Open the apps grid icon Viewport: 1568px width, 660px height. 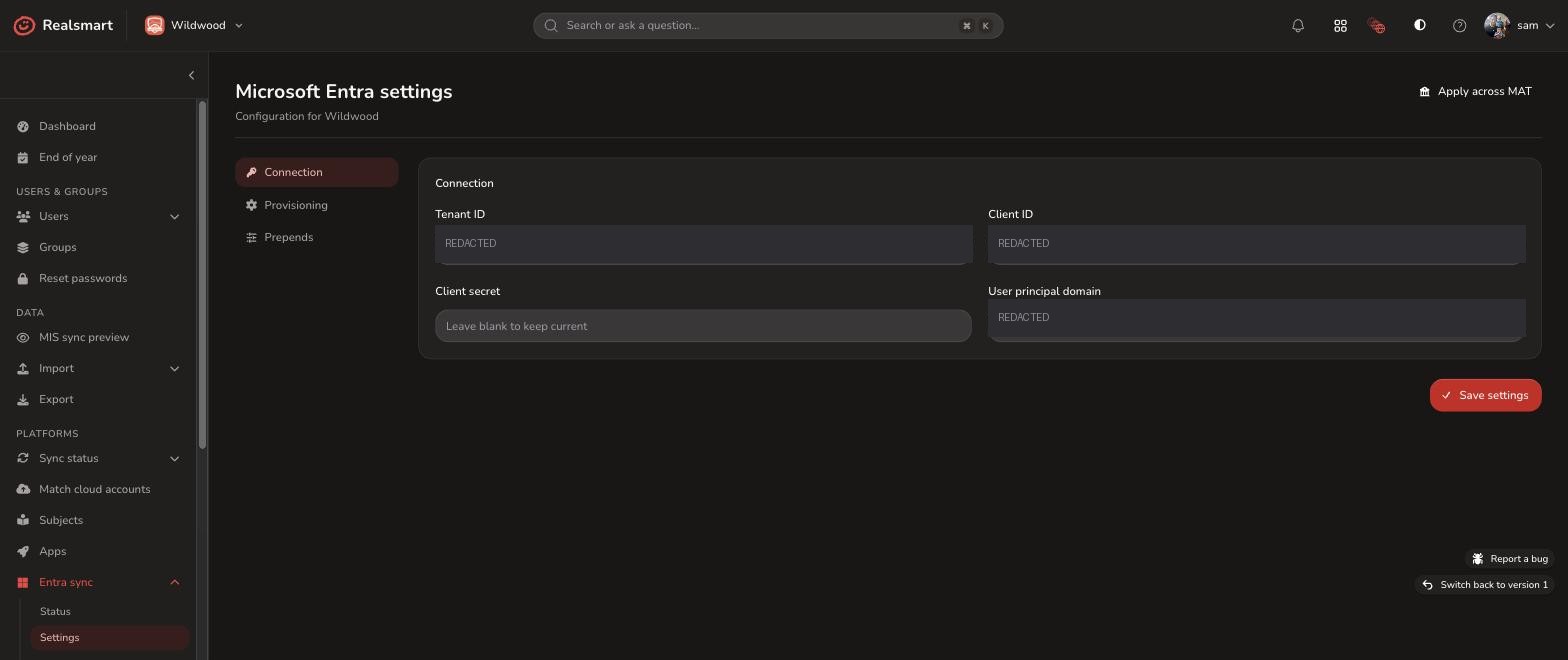click(1340, 26)
